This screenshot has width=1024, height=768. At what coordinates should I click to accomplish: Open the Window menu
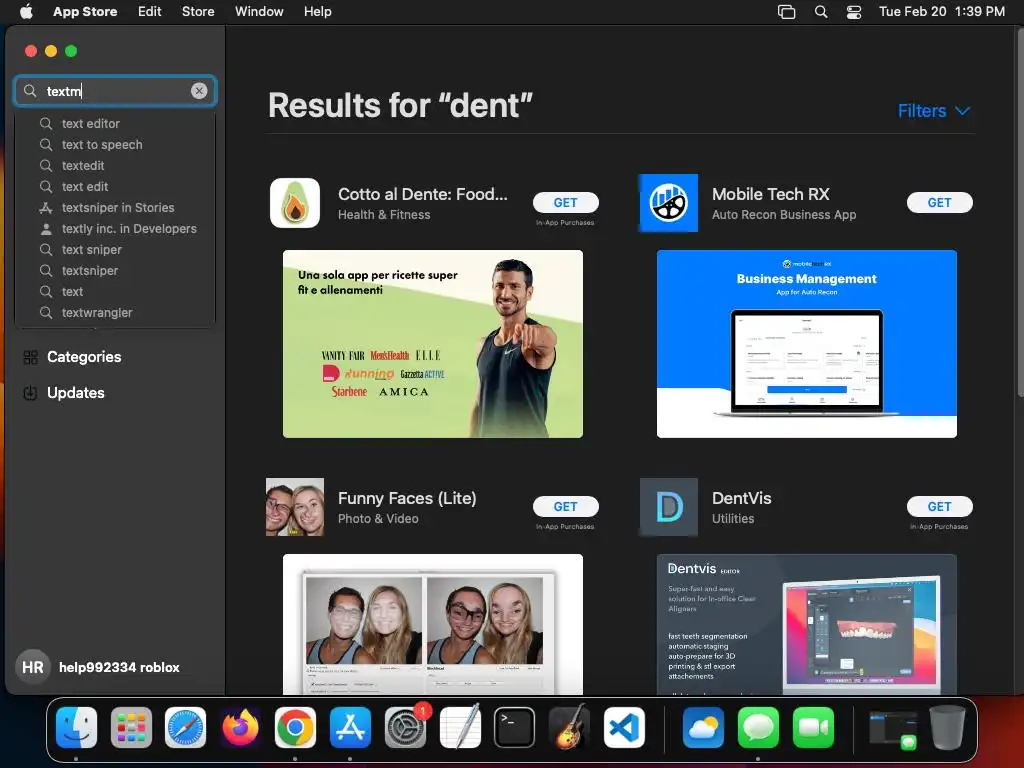(259, 12)
